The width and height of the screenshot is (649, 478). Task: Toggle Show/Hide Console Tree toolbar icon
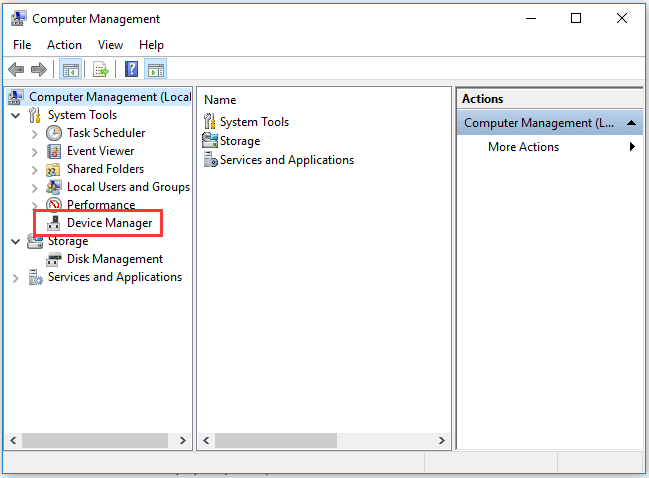(x=71, y=69)
